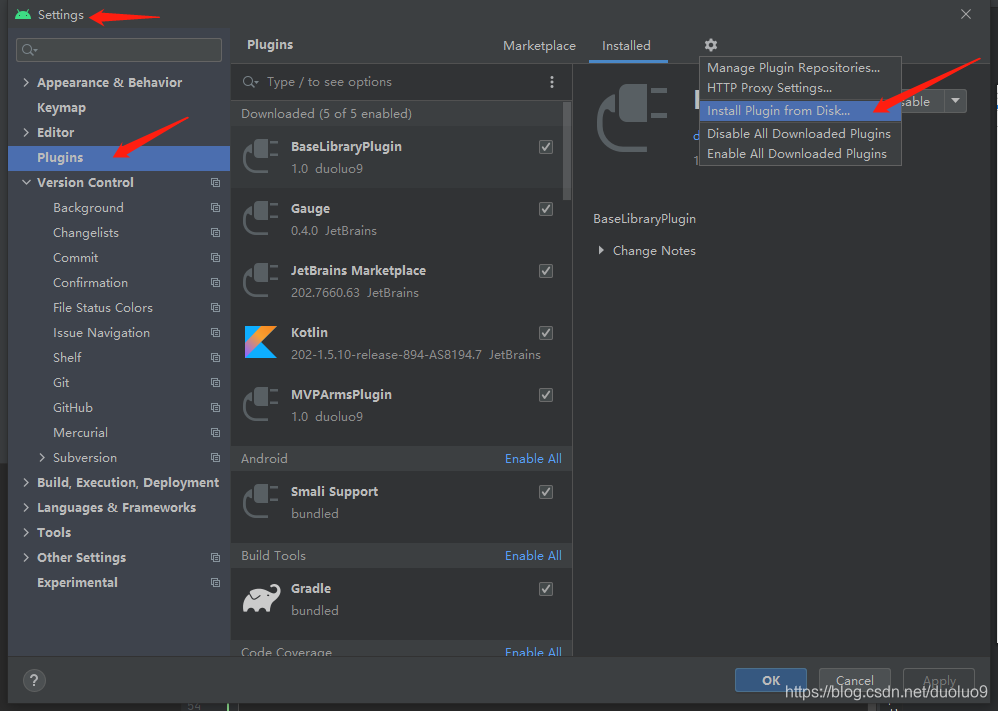Click the project-level icon beside Other Settings
998x711 pixels.
(x=216, y=558)
